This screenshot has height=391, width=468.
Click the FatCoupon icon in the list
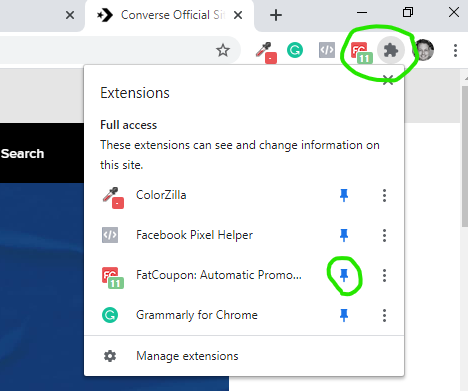pyautogui.click(x=113, y=277)
